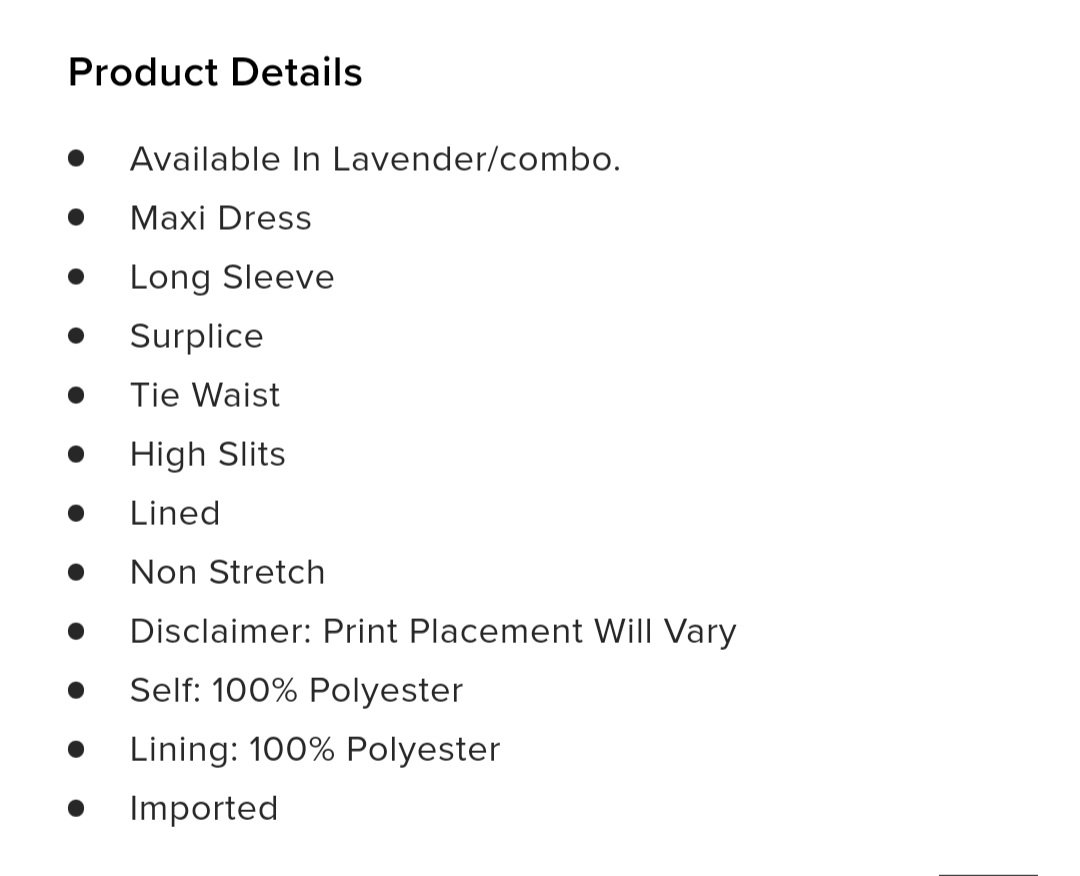Click bullet point next to Maxi Dress
This screenshot has width=1080, height=876.
pyautogui.click(x=76, y=218)
